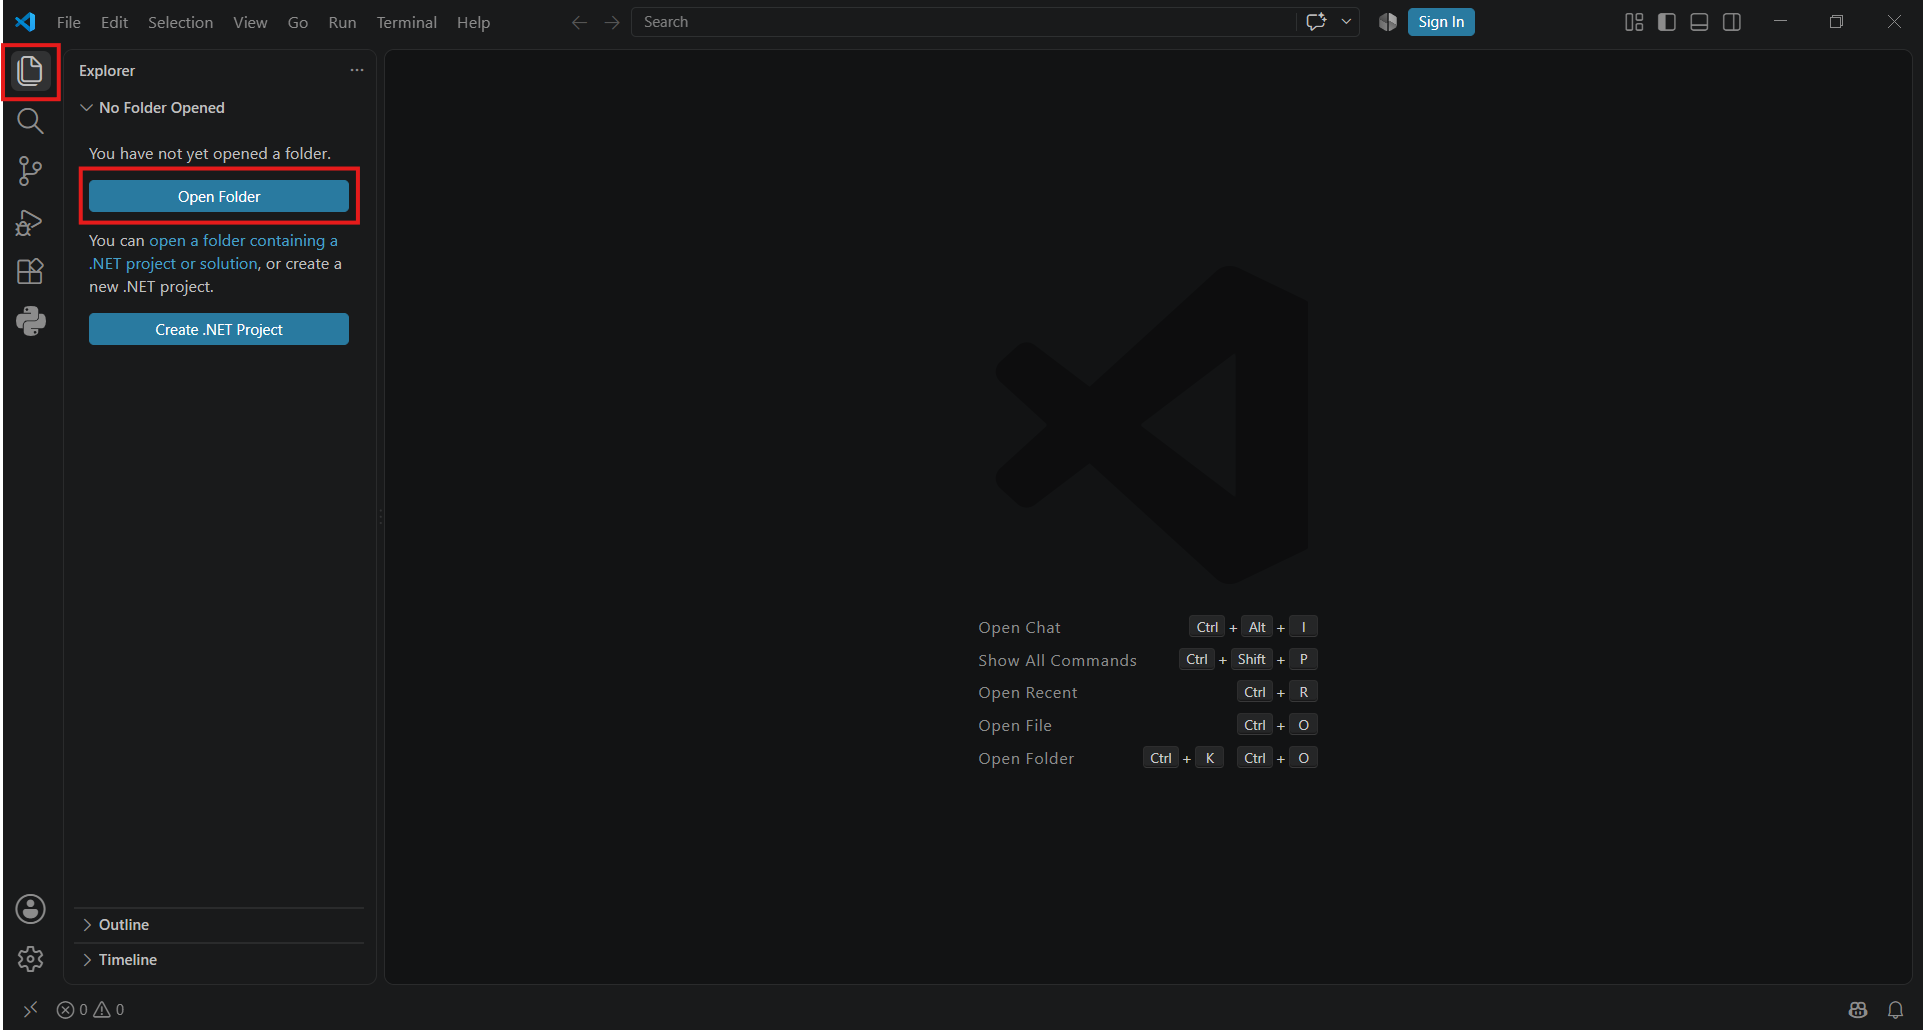Toggle the secondary side bar visibility
The image size is (1923, 1030).
tap(1732, 22)
